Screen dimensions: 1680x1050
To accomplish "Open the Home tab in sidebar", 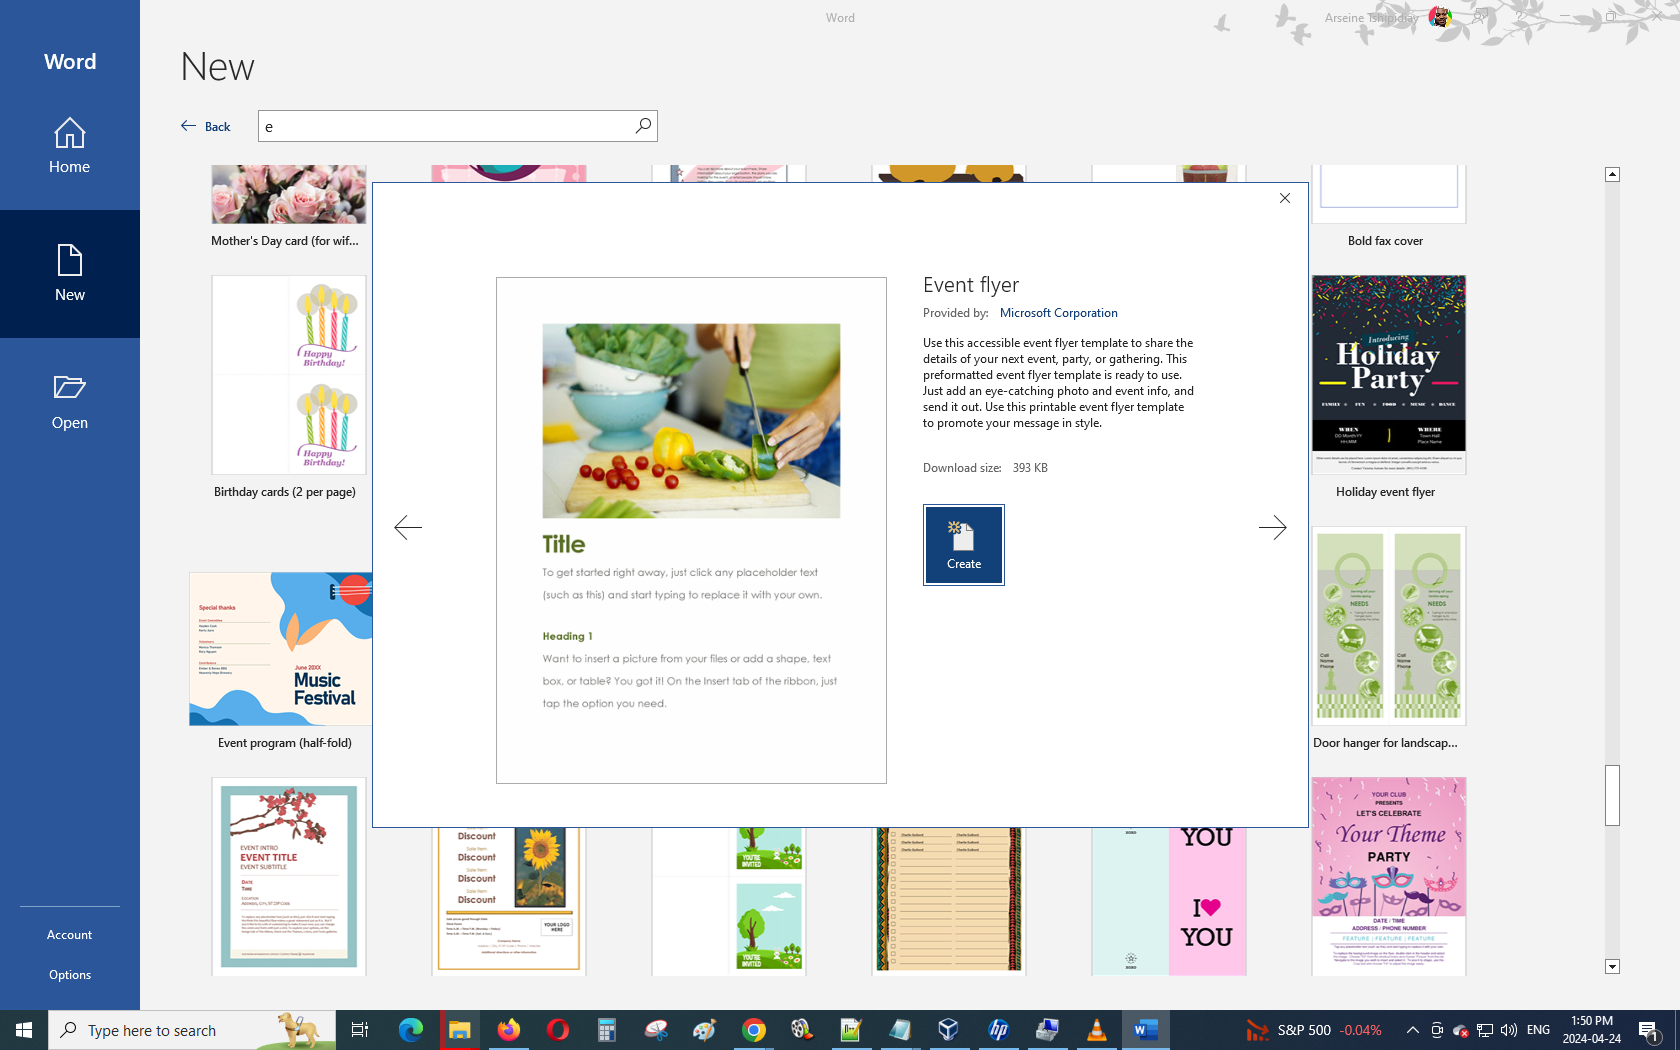I will pyautogui.click(x=70, y=146).
